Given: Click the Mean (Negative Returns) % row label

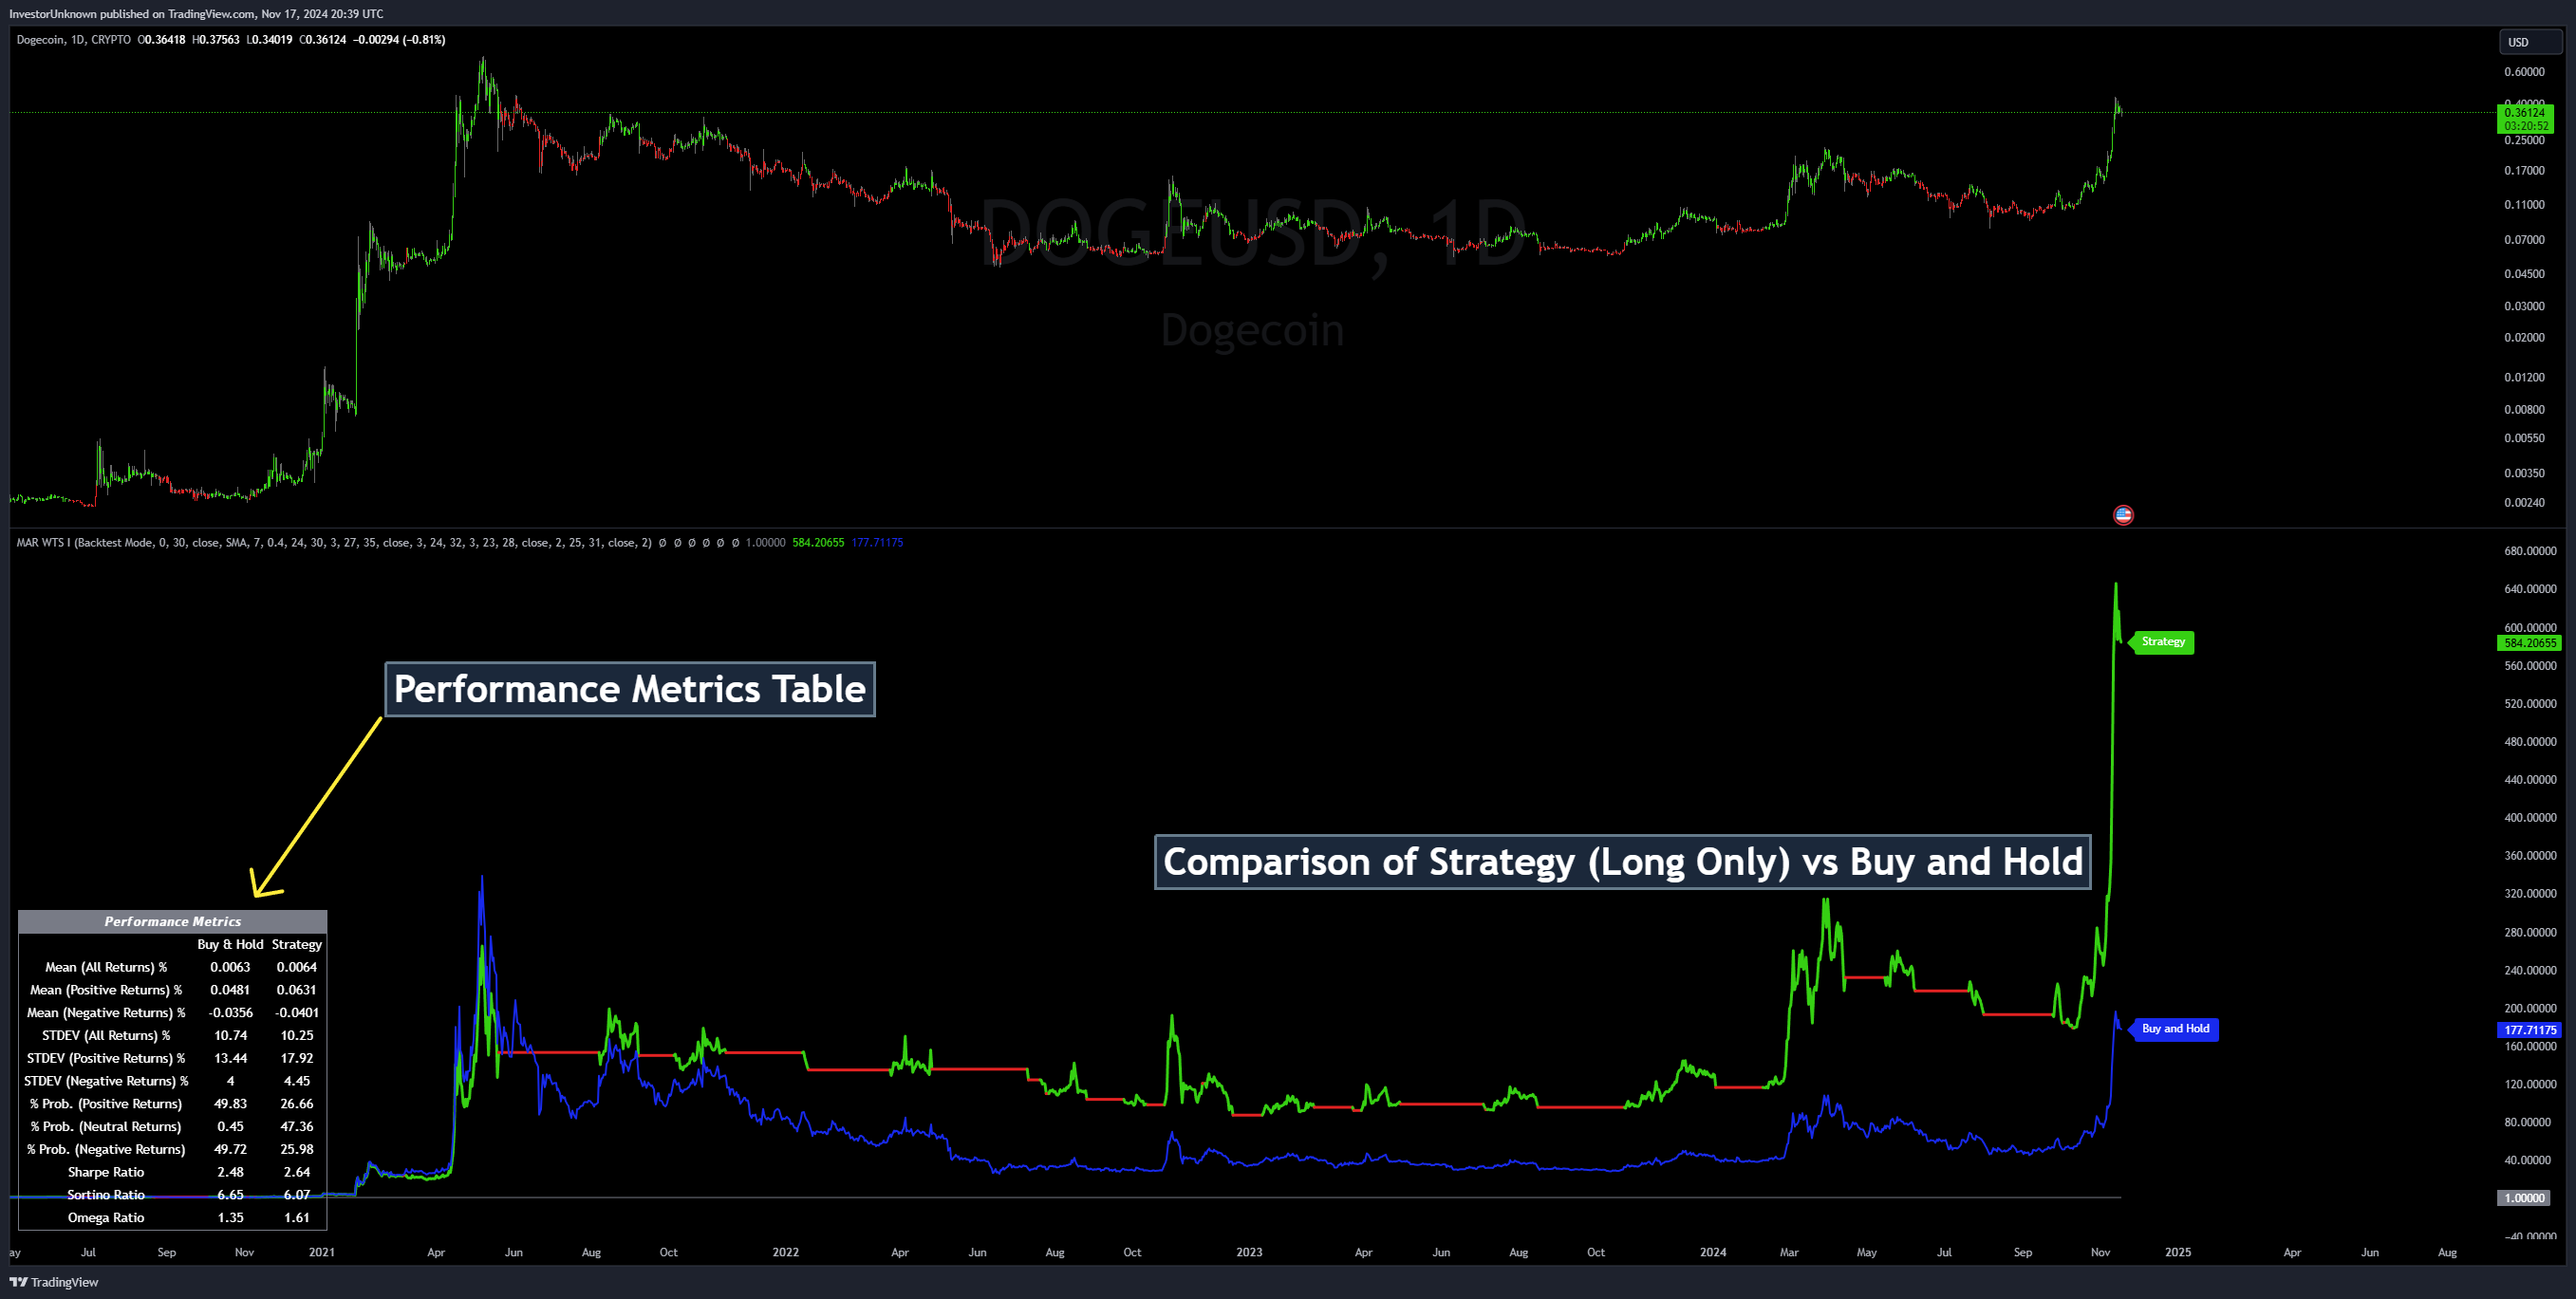Looking at the screenshot, I should tap(106, 1013).
